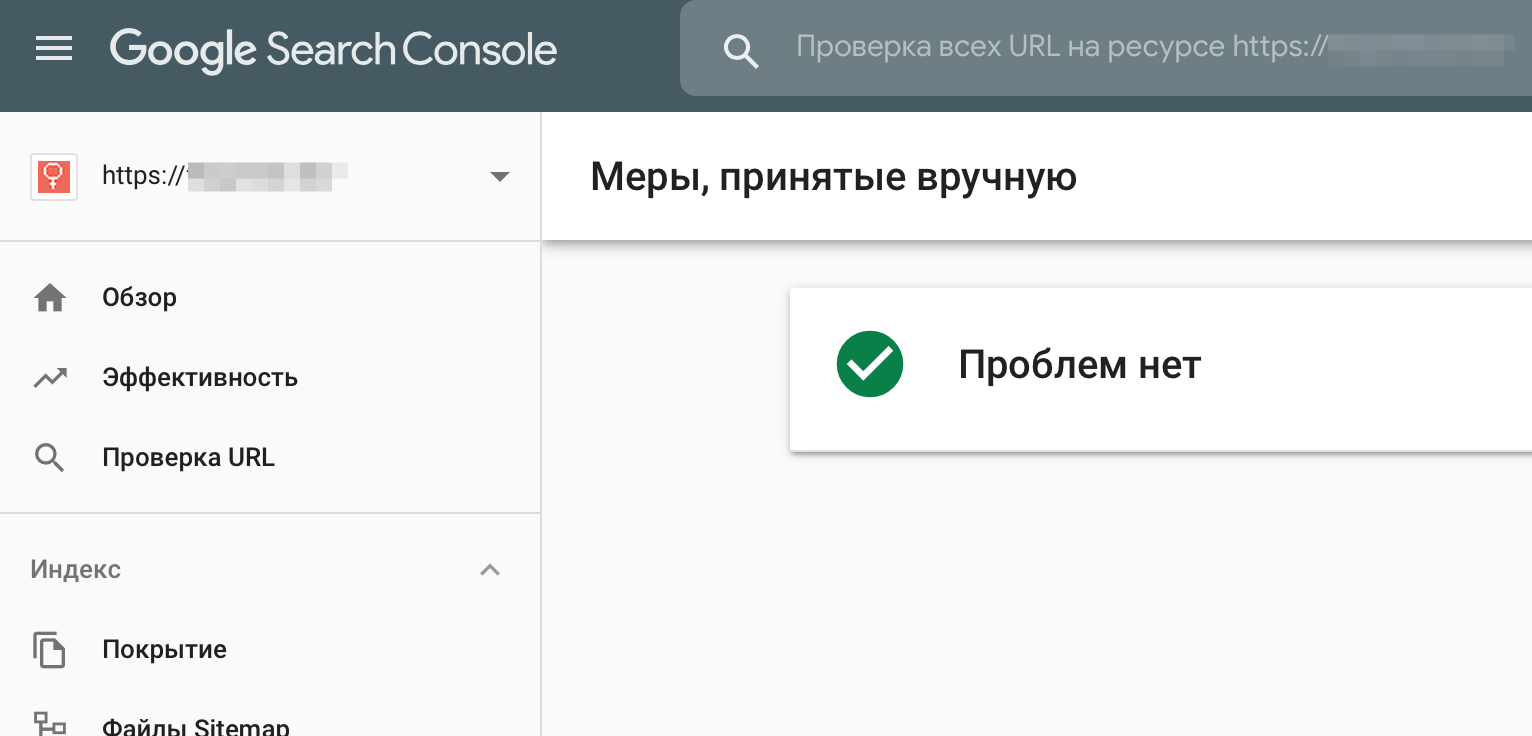Click the Google Search Console logo
The width and height of the screenshot is (1532, 736).
tap(333, 50)
